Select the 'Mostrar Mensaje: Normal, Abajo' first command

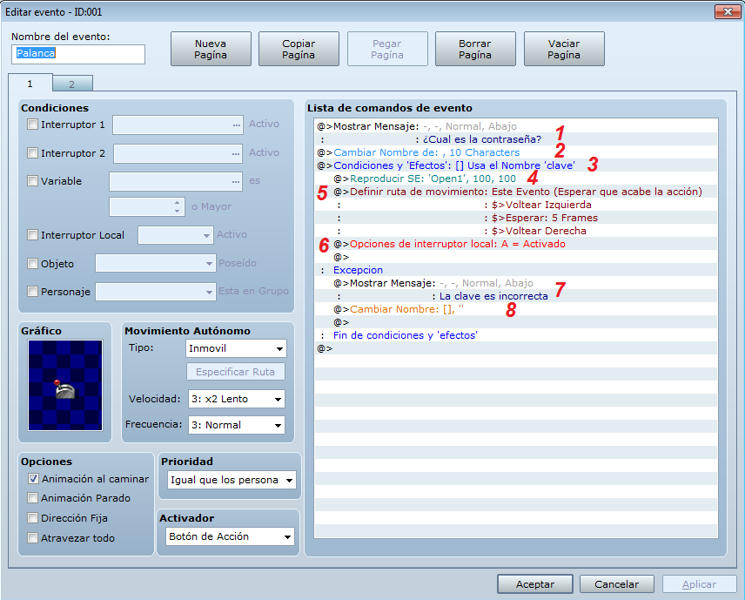coord(516,126)
